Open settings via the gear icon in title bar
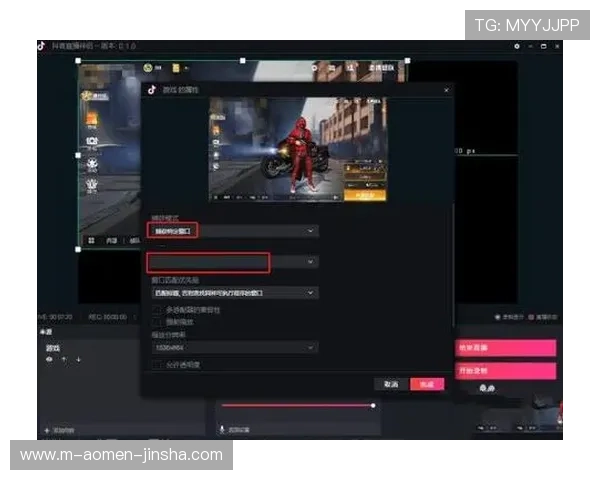This screenshot has width=600, height=480. [517, 46]
